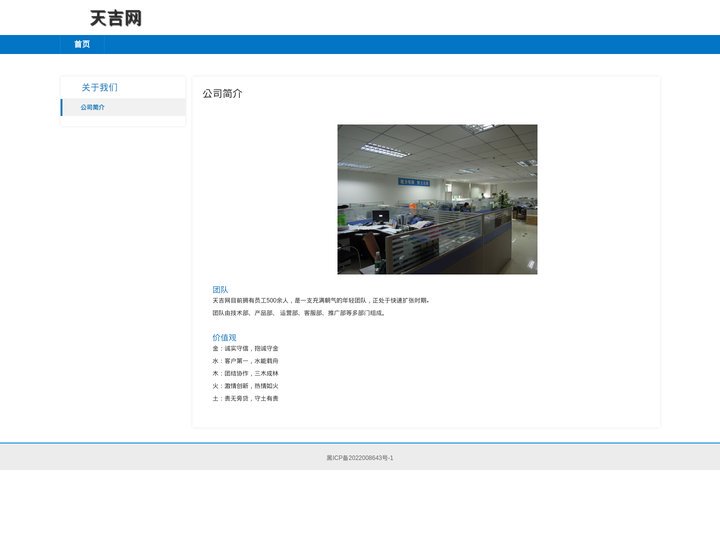Open the 首页 navigation menu item
The height and width of the screenshot is (540, 720).
point(82,44)
